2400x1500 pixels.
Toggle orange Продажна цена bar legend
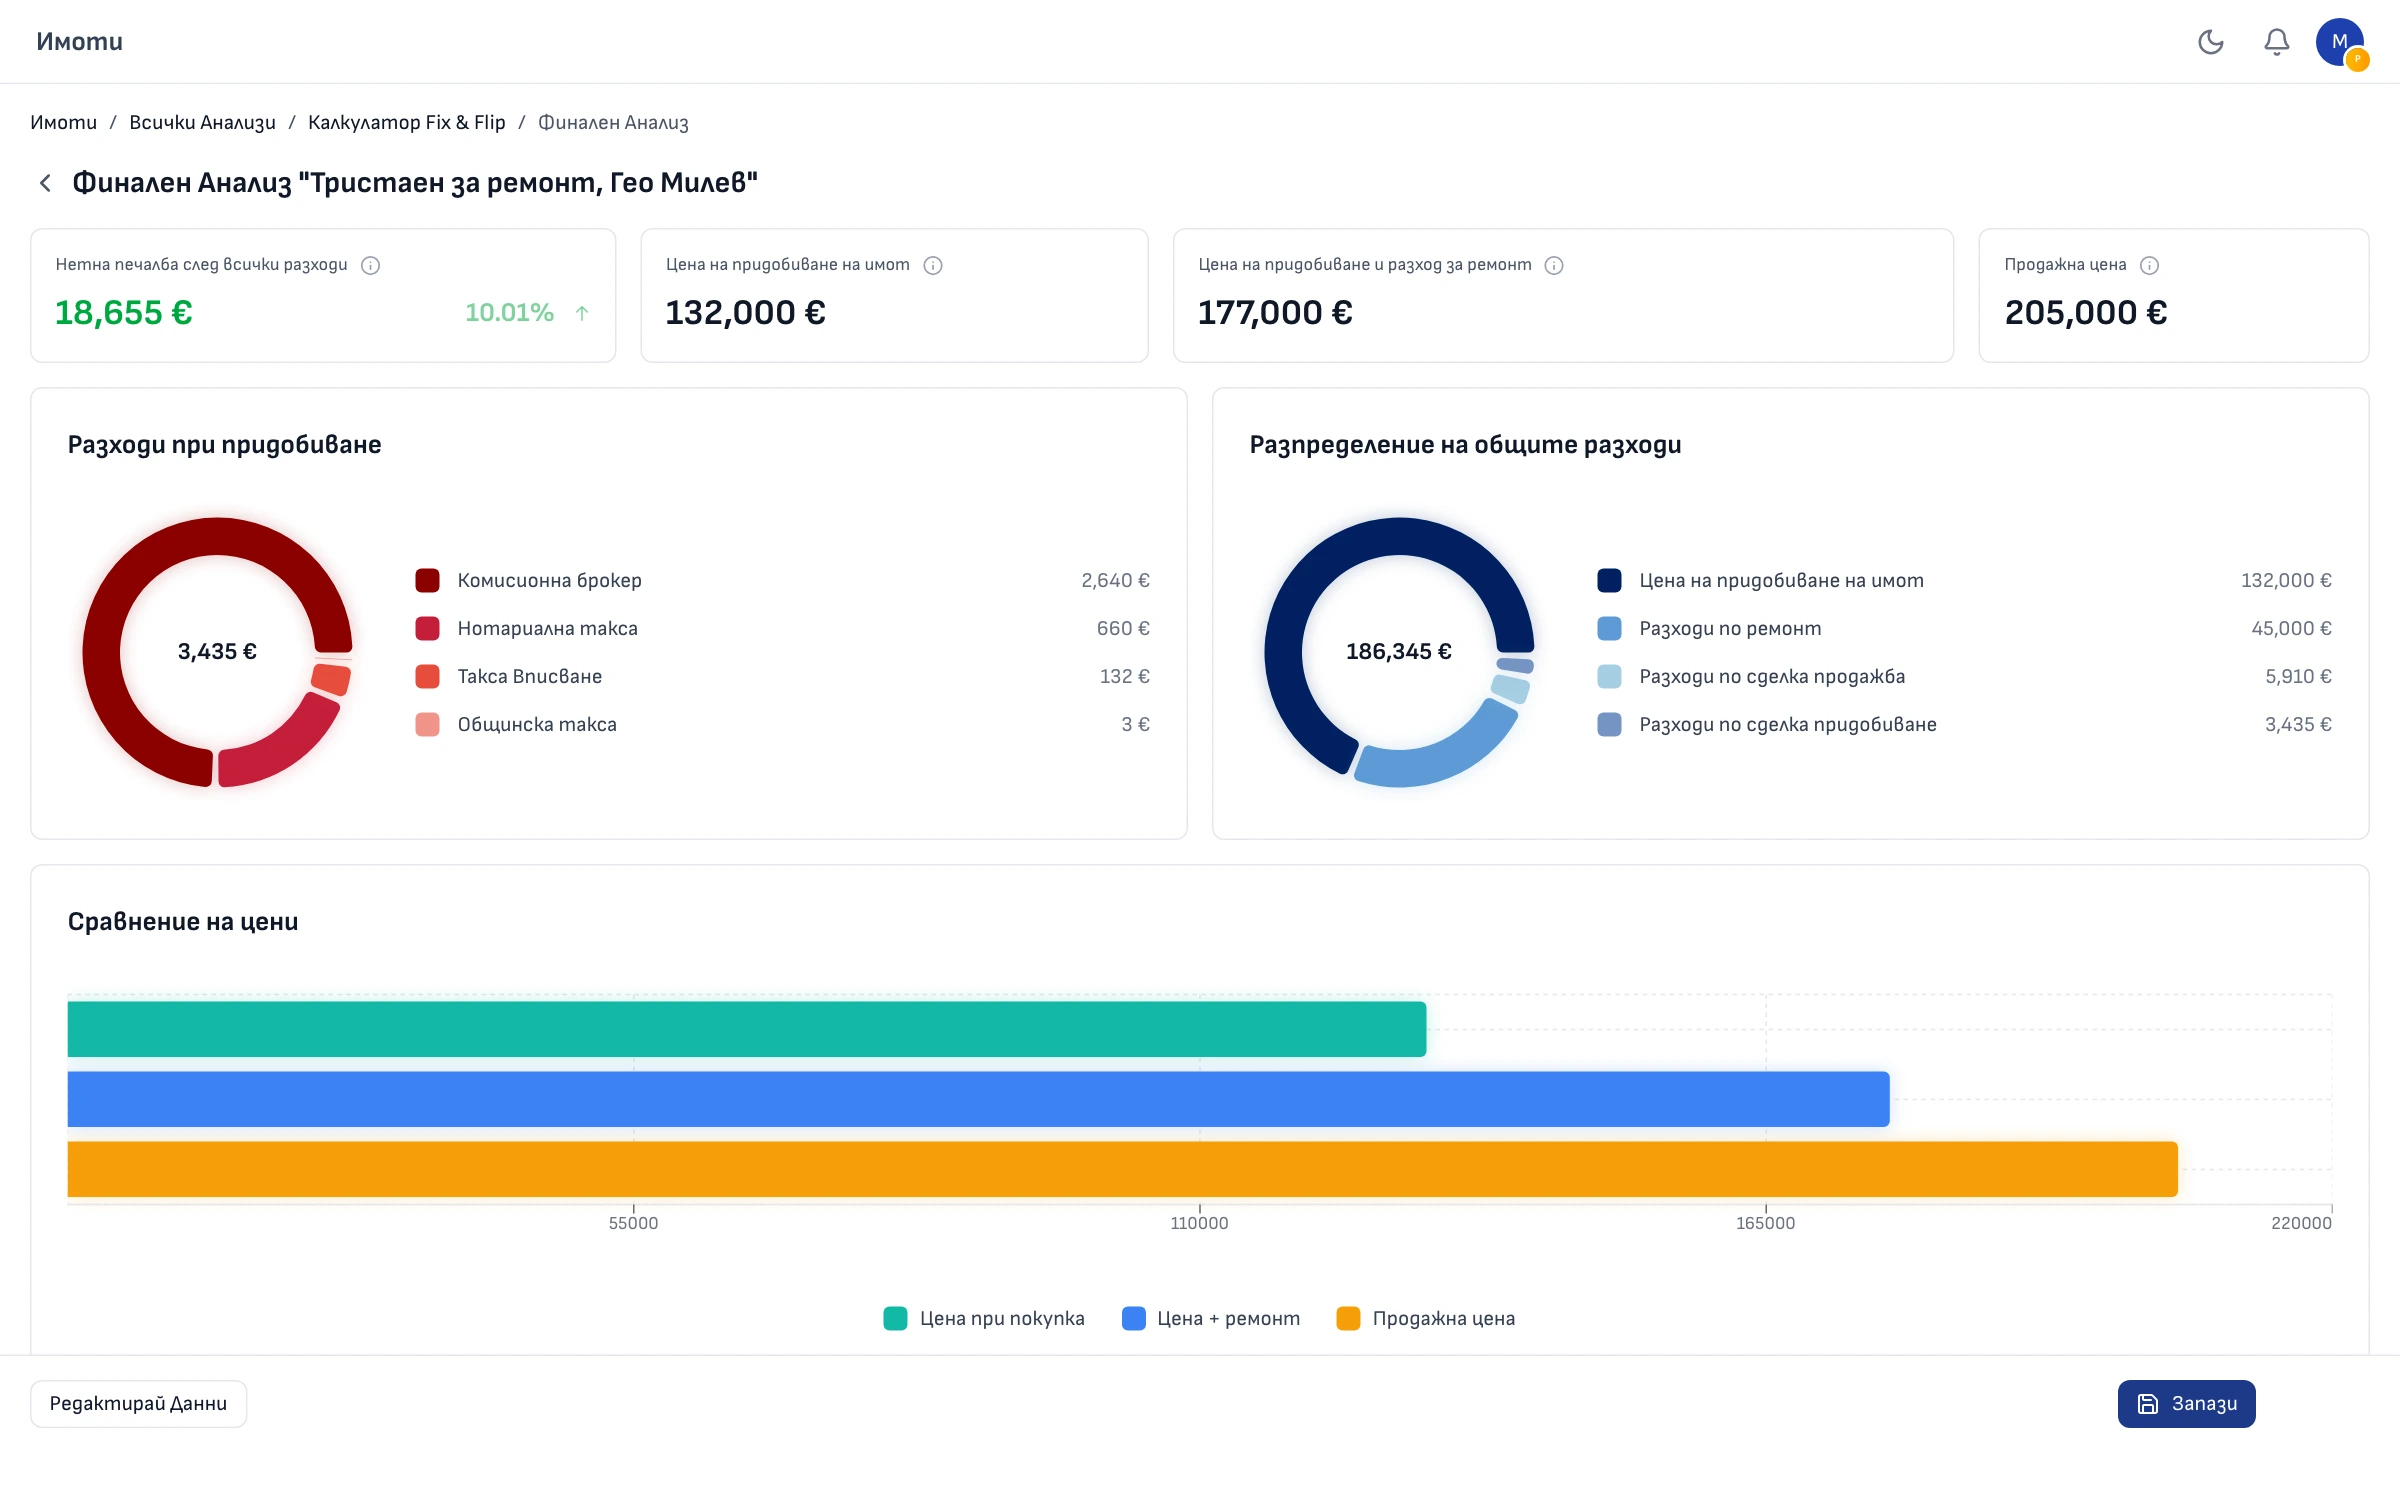coord(1426,1318)
